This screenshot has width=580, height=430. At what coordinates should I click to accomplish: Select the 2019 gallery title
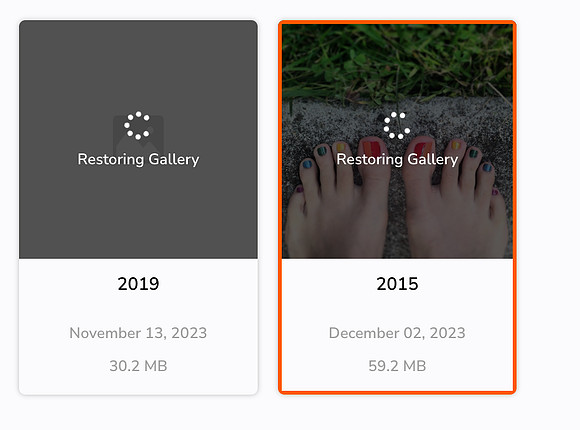pyautogui.click(x=138, y=284)
